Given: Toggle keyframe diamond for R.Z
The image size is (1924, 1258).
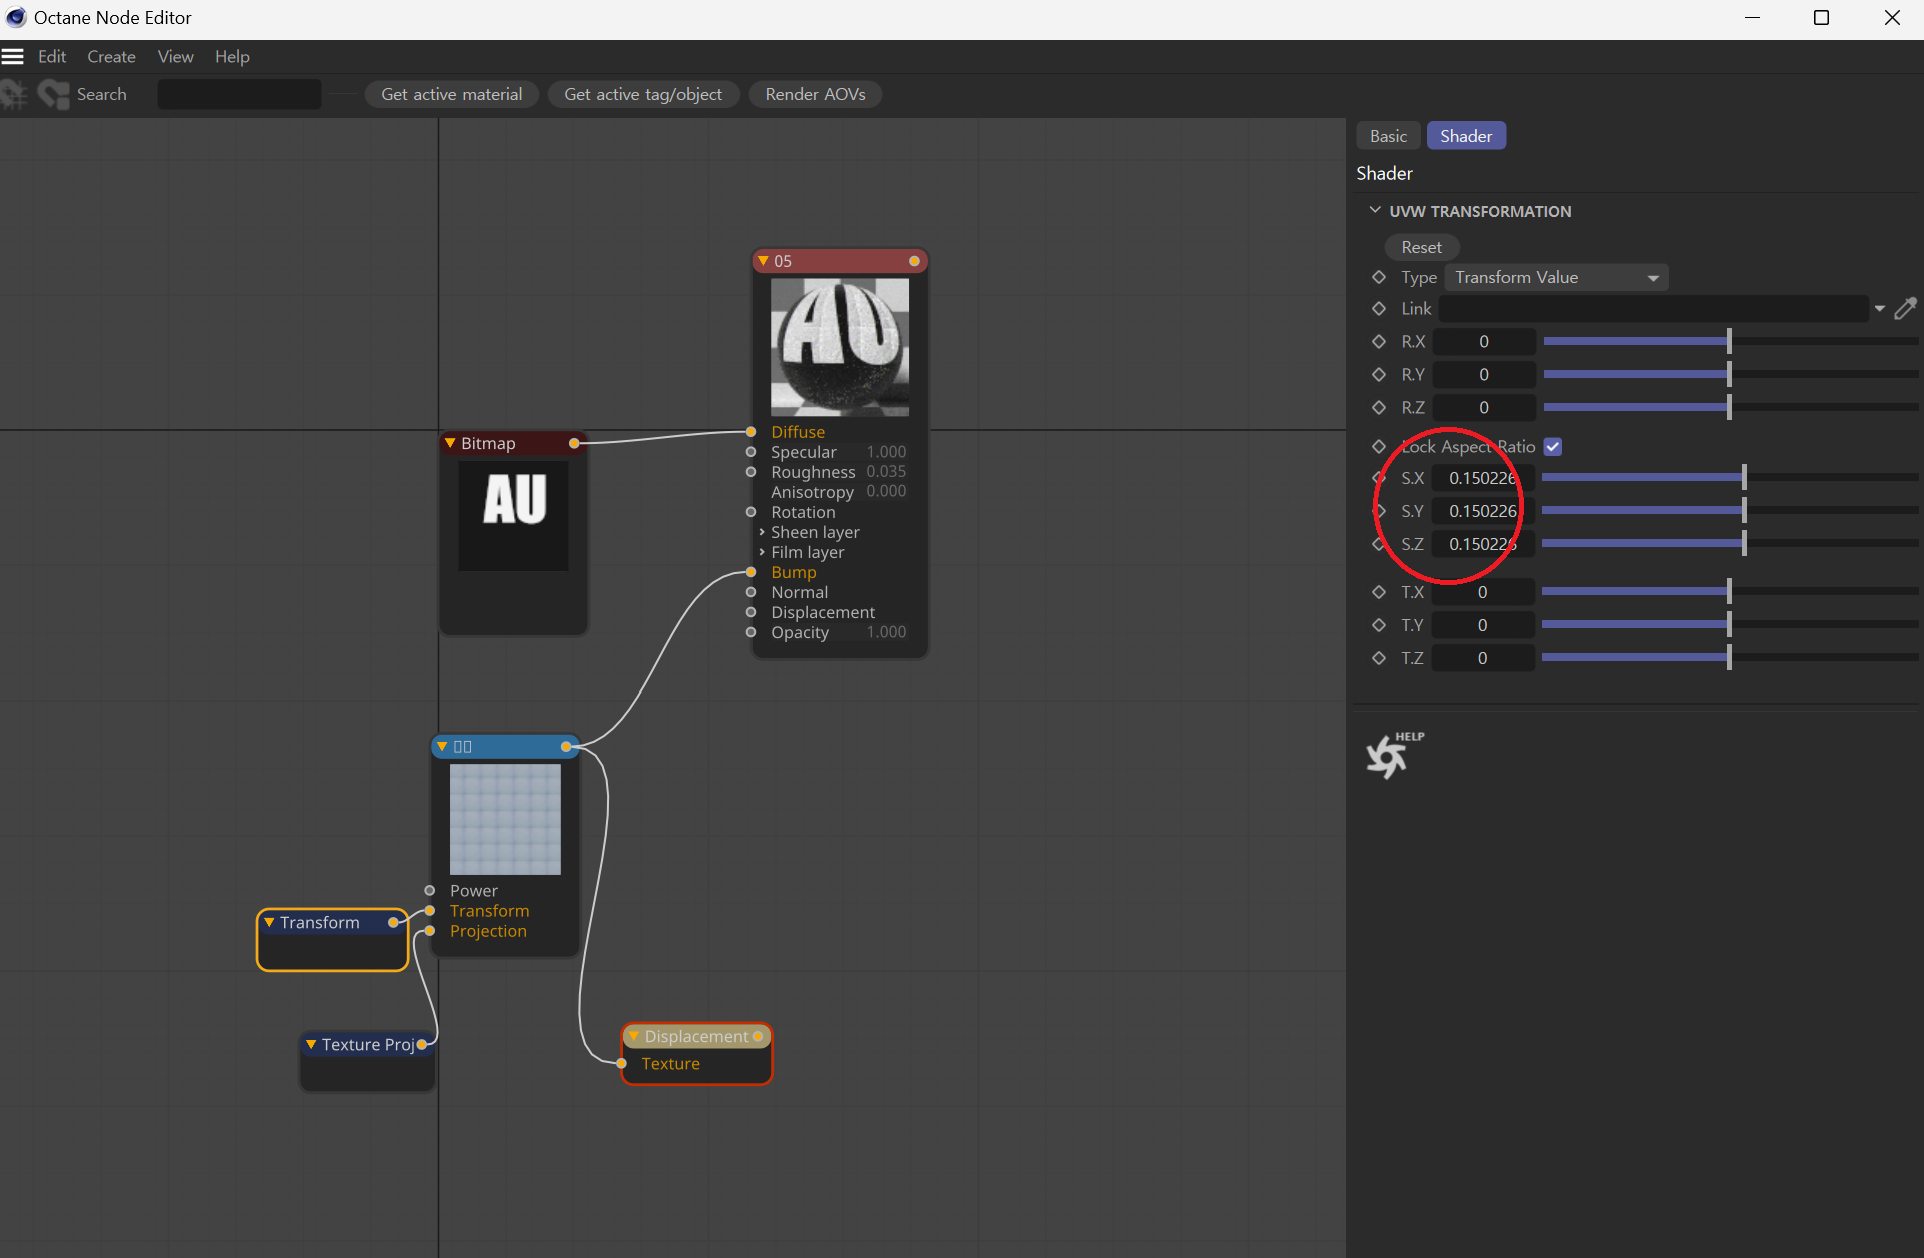Looking at the screenshot, I should click(1379, 407).
